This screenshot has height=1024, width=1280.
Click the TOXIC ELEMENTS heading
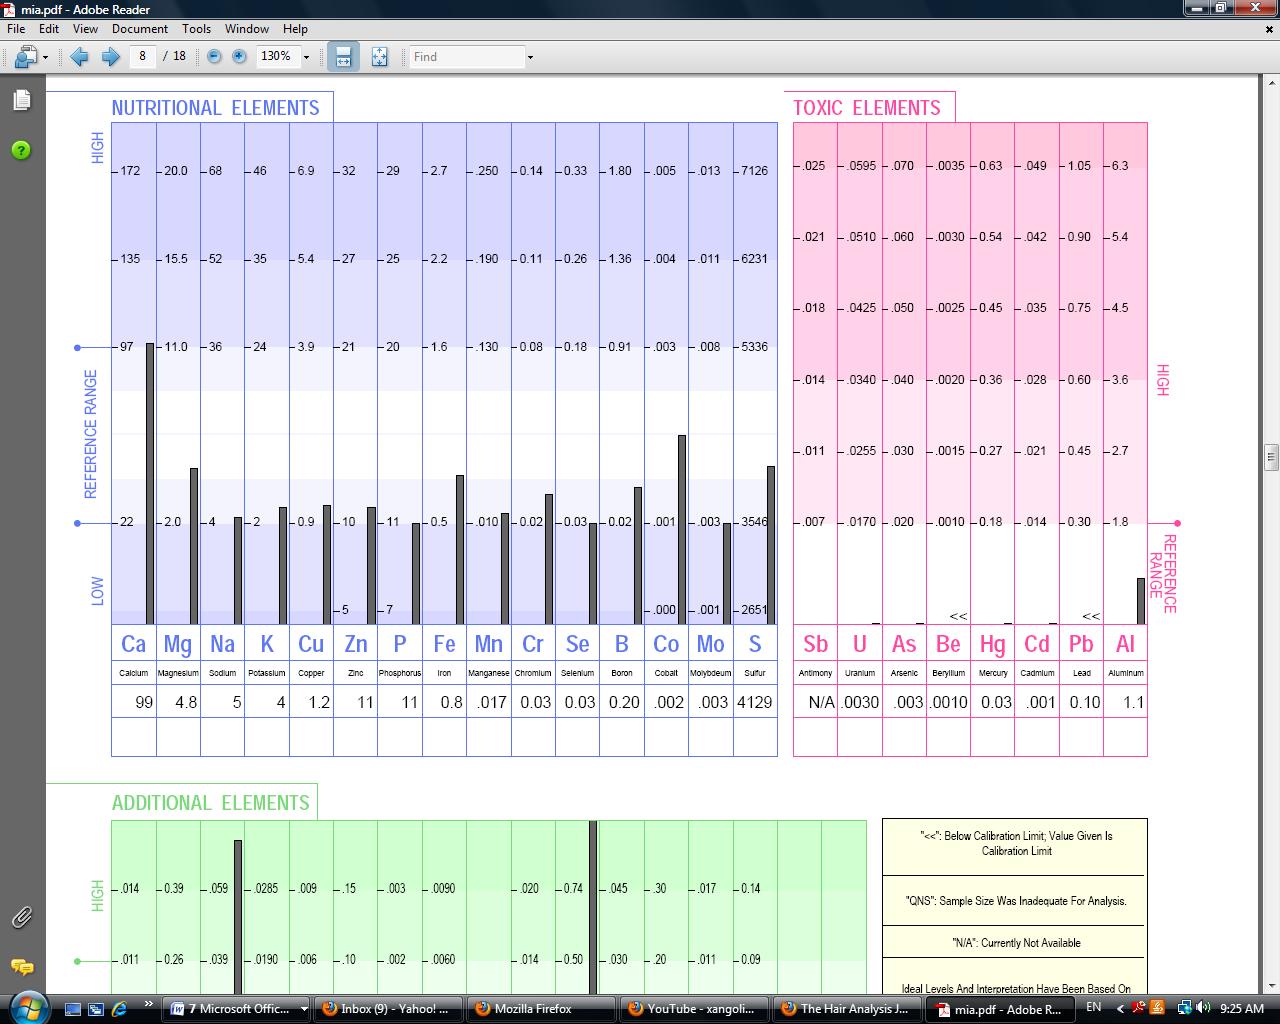click(867, 108)
